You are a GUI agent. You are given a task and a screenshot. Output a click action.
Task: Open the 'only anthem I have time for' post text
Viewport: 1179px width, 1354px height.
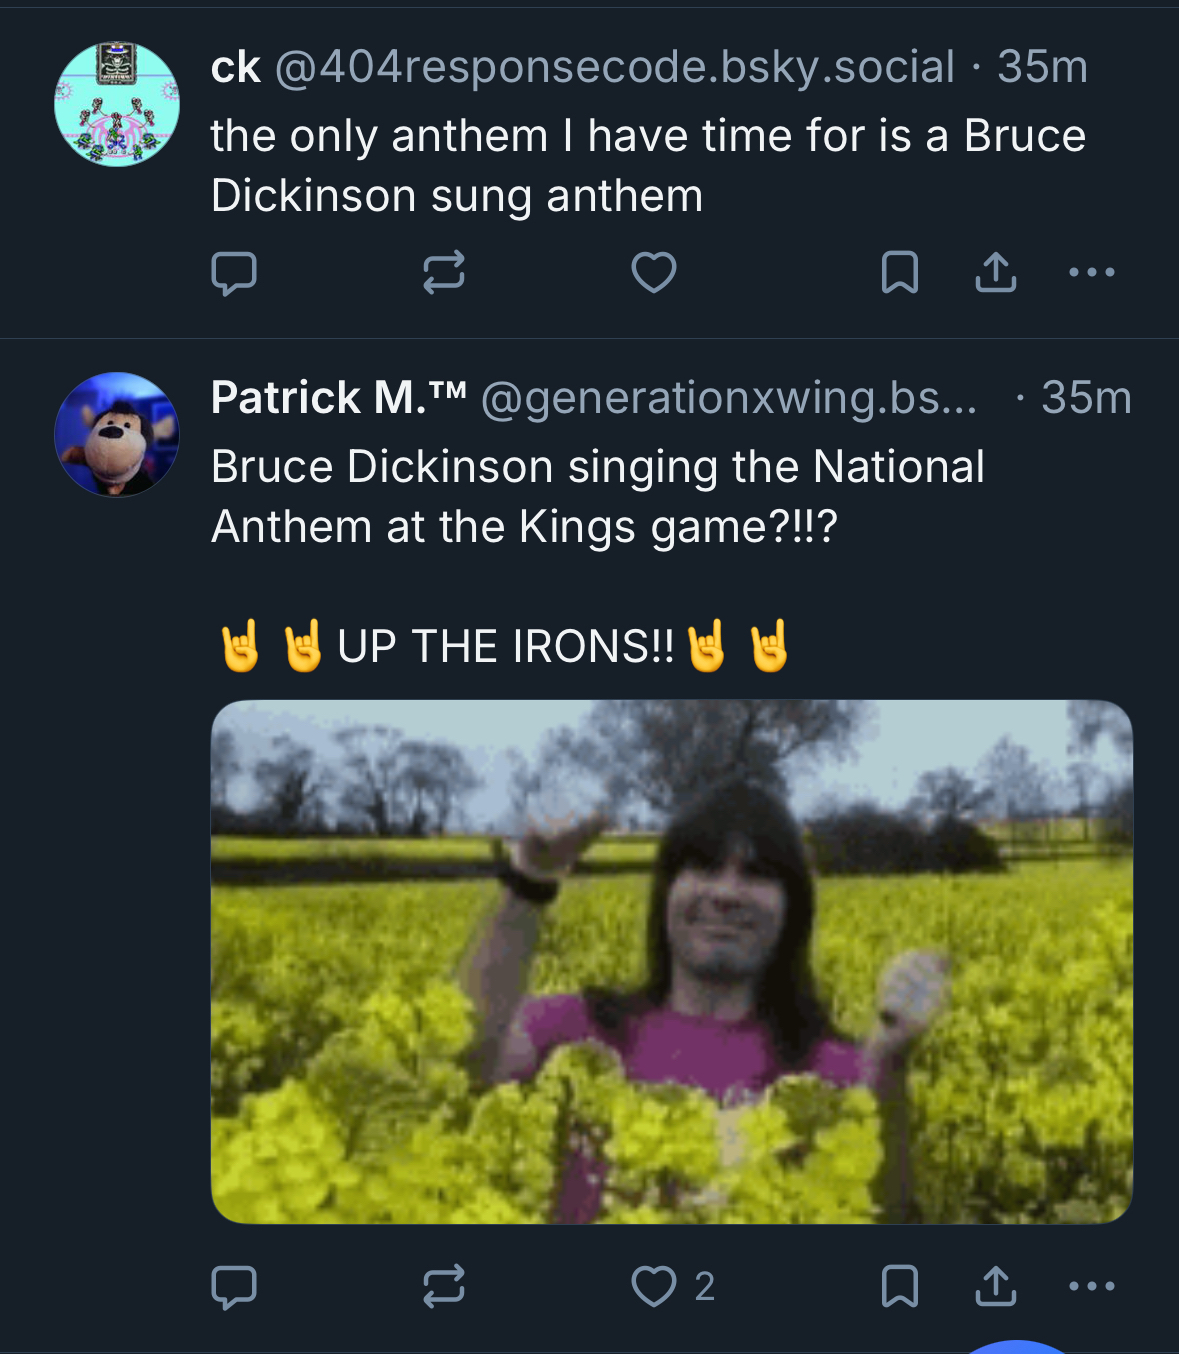pyautogui.click(x=648, y=166)
